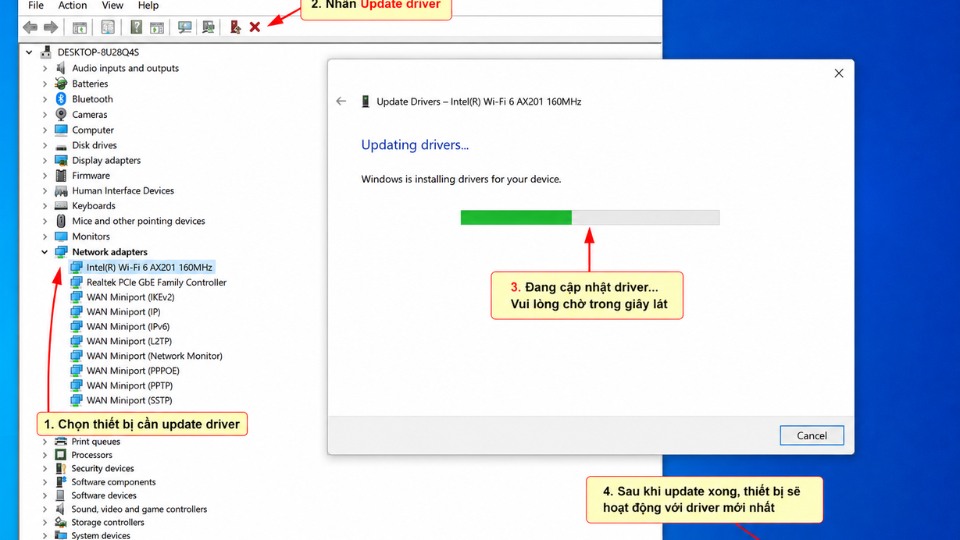Click the Back arrow in Device Manager toolbar

click(30, 27)
